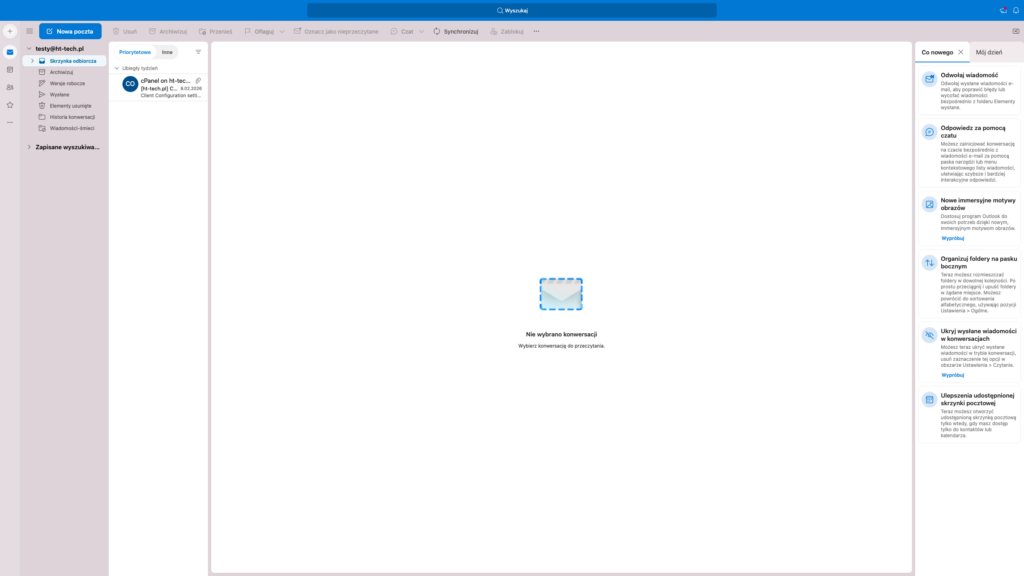Open the Mail view icon in left rail
This screenshot has width=1024, height=576.
coord(10,52)
